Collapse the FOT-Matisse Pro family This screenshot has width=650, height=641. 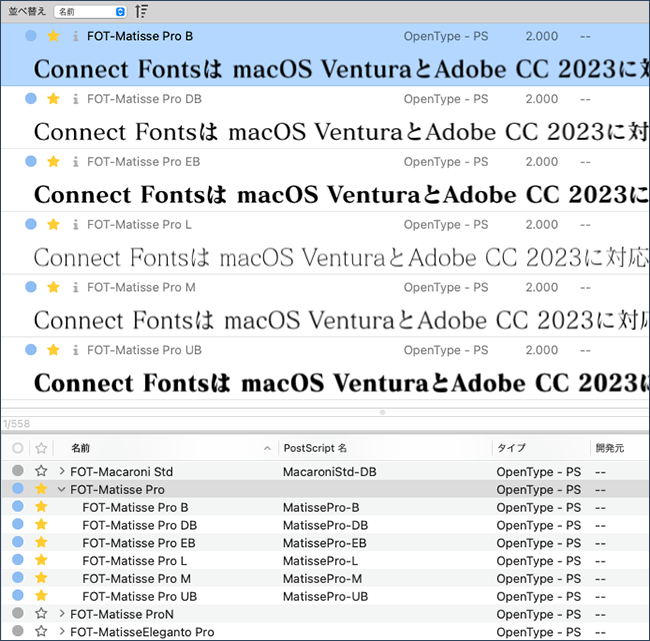click(x=62, y=489)
